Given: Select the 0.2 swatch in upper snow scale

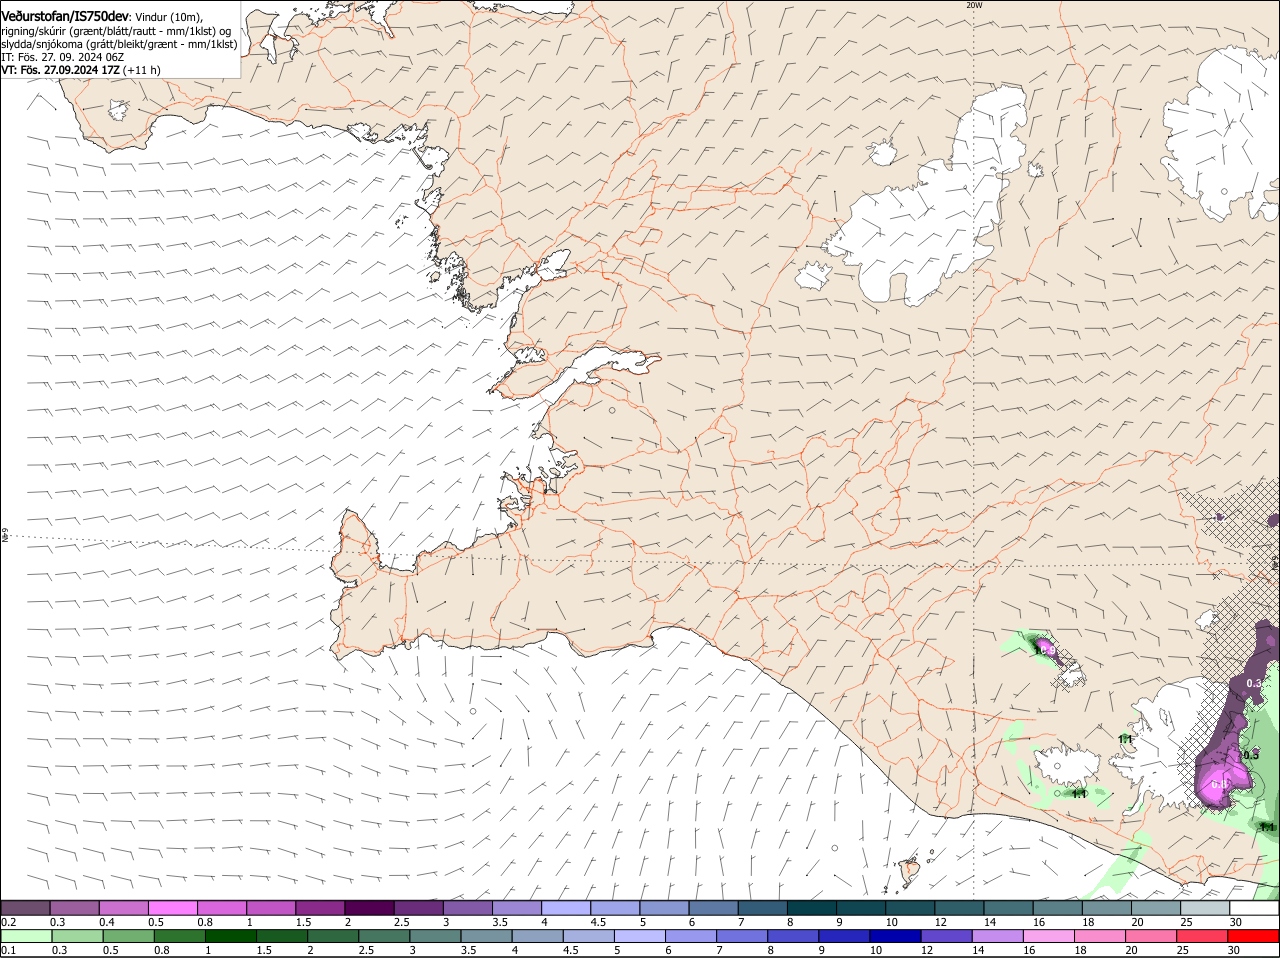Looking at the screenshot, I should point(25,907).
